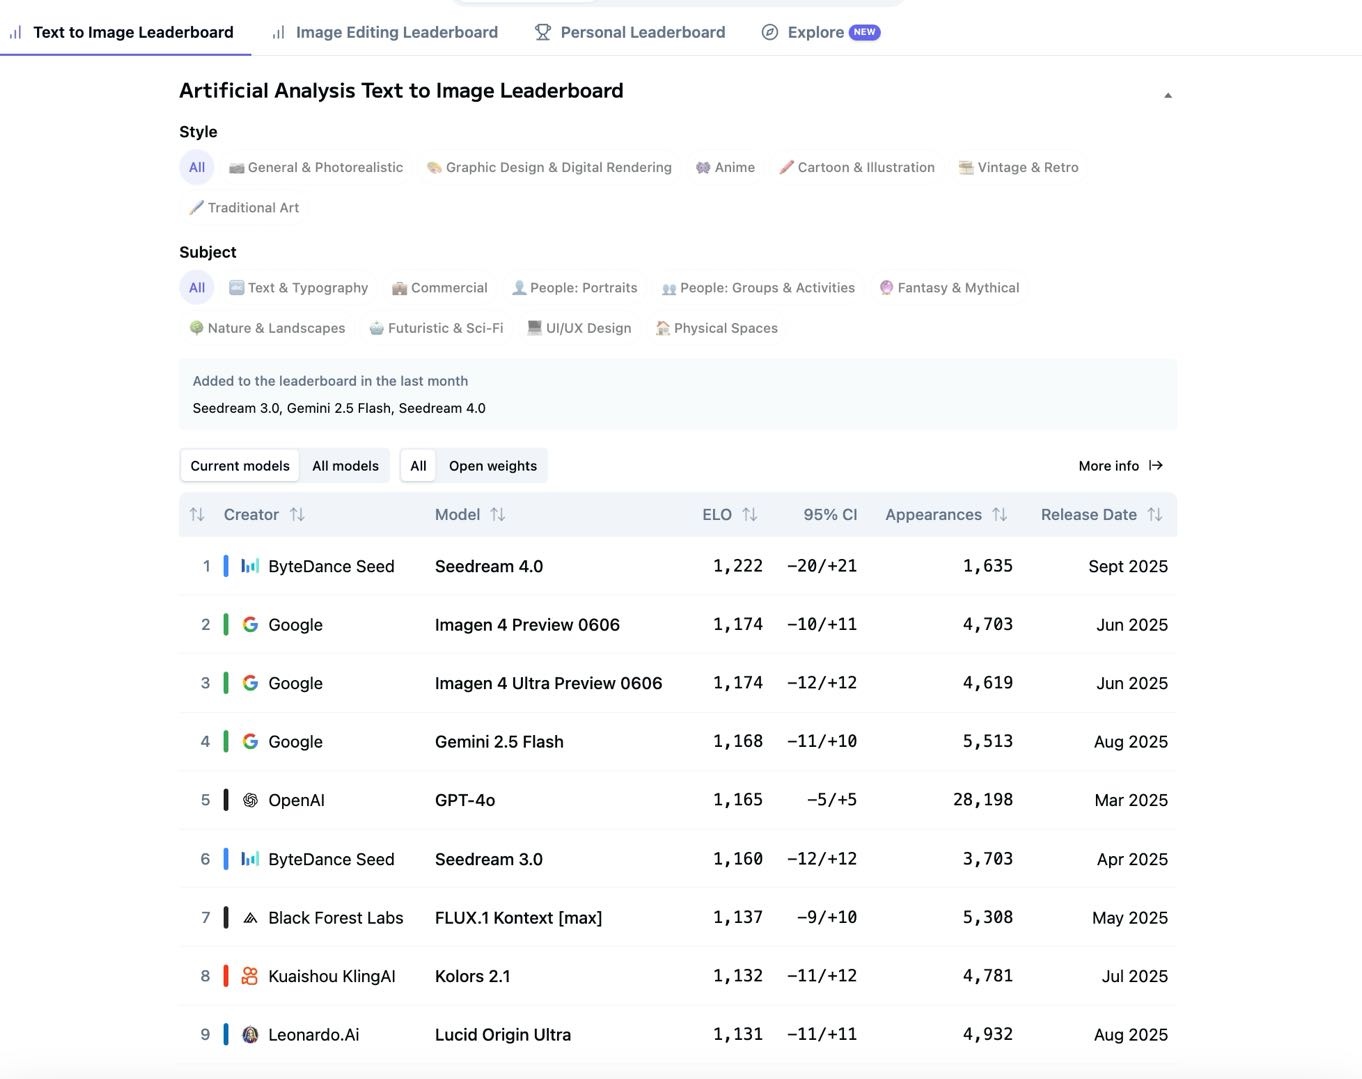Open the Explore tab
This screenshot has height=1079, width=1362.
tap(820, 32)
